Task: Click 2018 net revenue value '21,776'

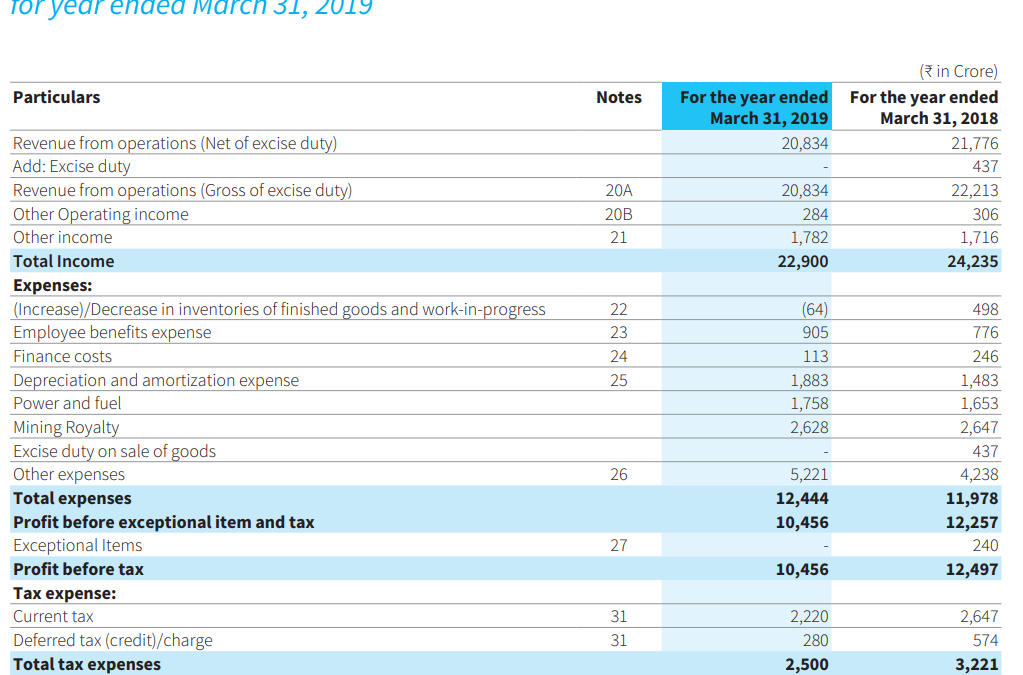Action: coord(974,143)
